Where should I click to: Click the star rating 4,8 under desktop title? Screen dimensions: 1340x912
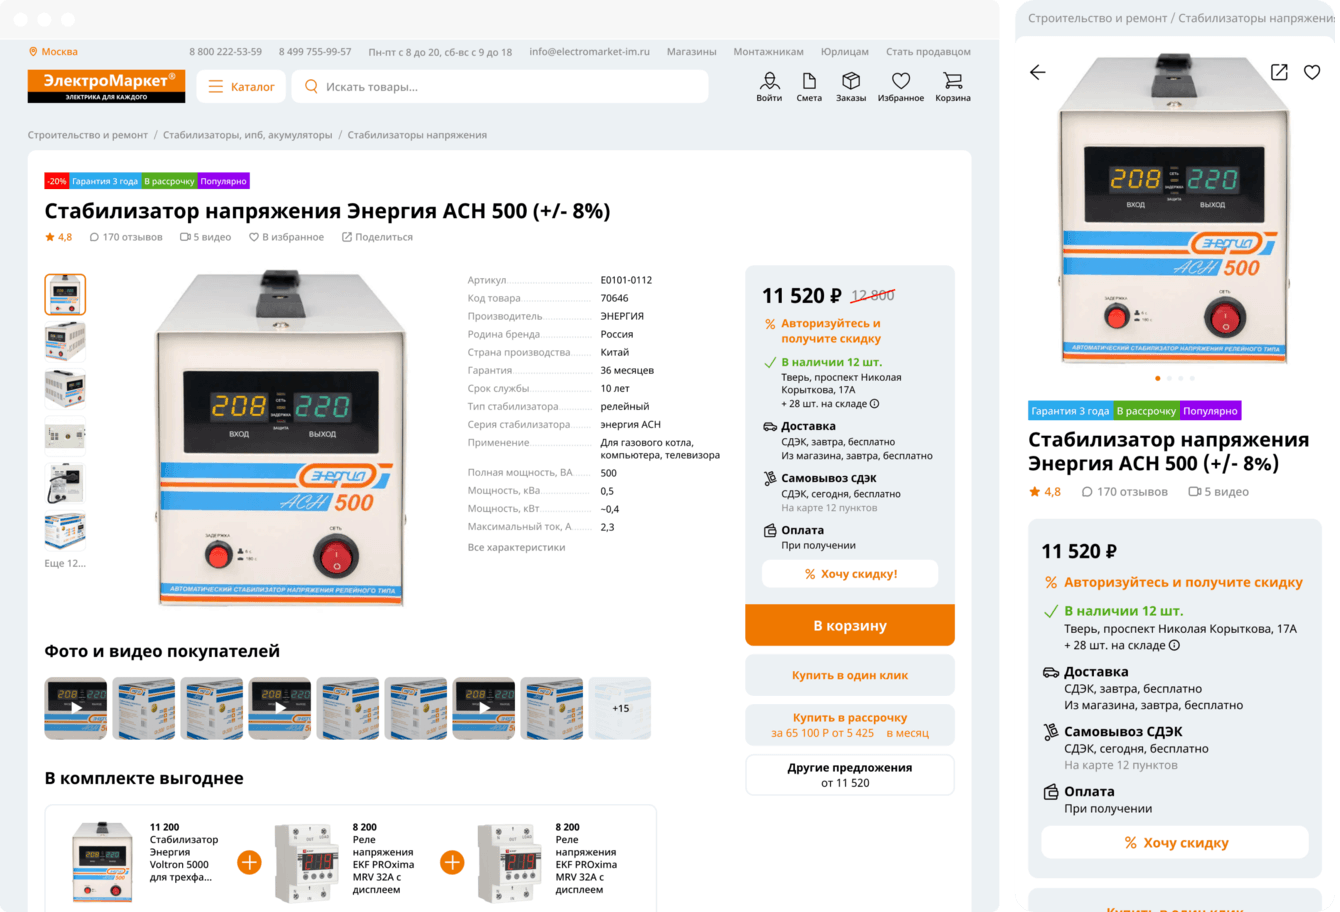click(x=58, y=237)
